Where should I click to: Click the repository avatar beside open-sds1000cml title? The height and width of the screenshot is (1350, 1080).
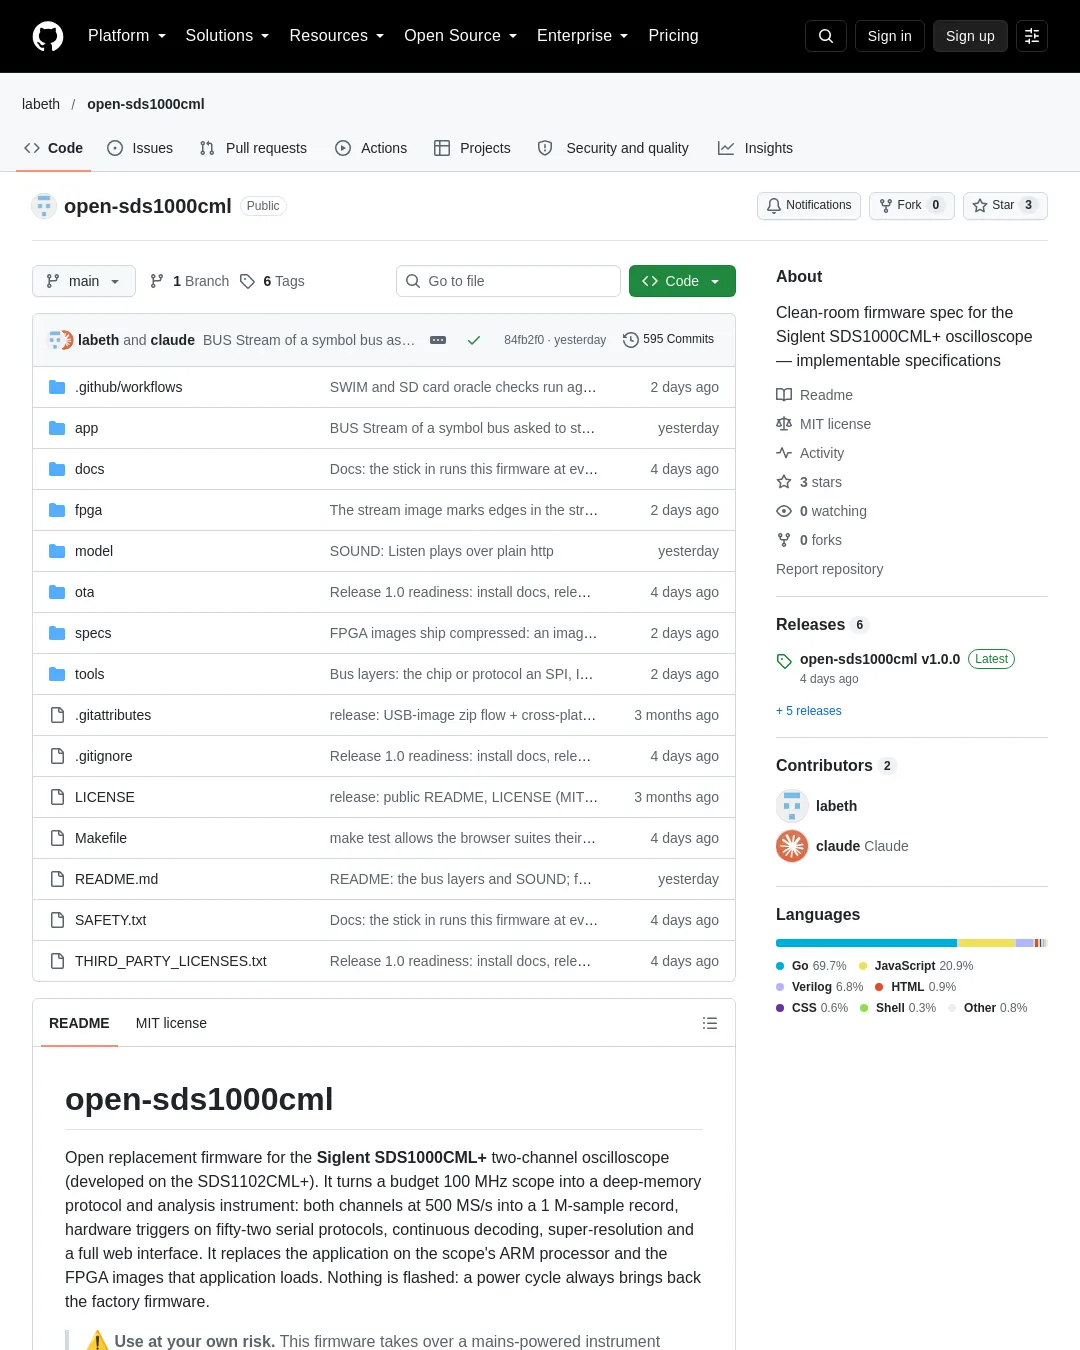pyautogui.click(x=44, y=206)
